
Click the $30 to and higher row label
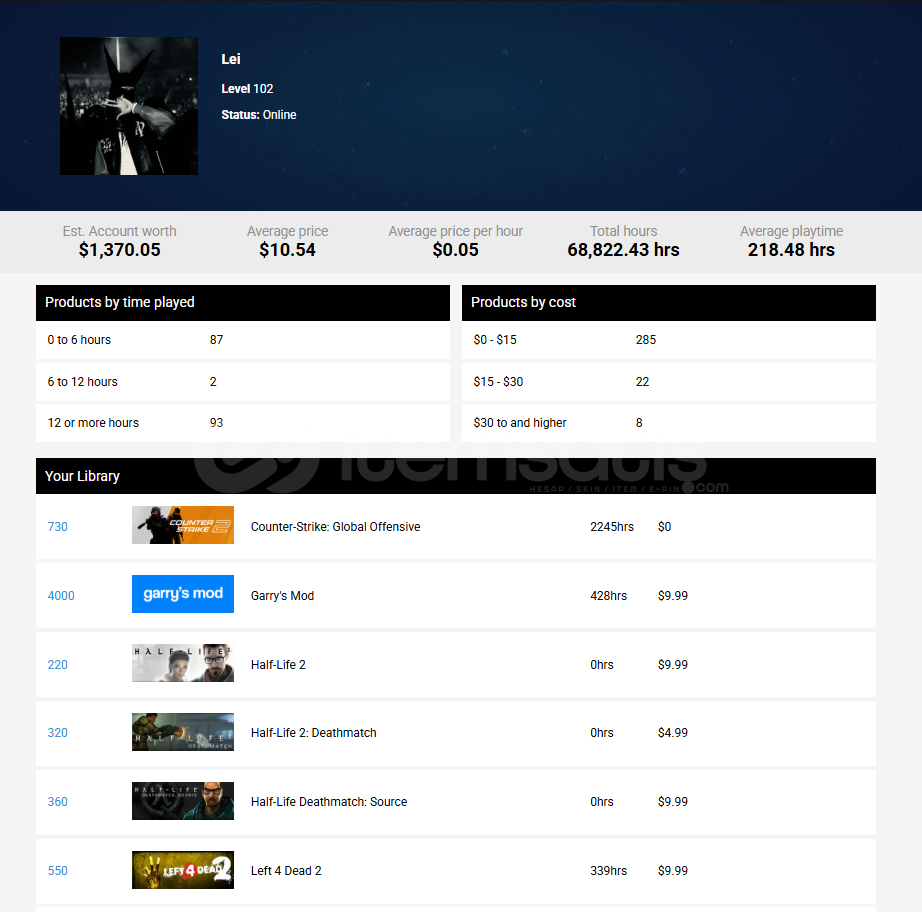coord(520,423)
